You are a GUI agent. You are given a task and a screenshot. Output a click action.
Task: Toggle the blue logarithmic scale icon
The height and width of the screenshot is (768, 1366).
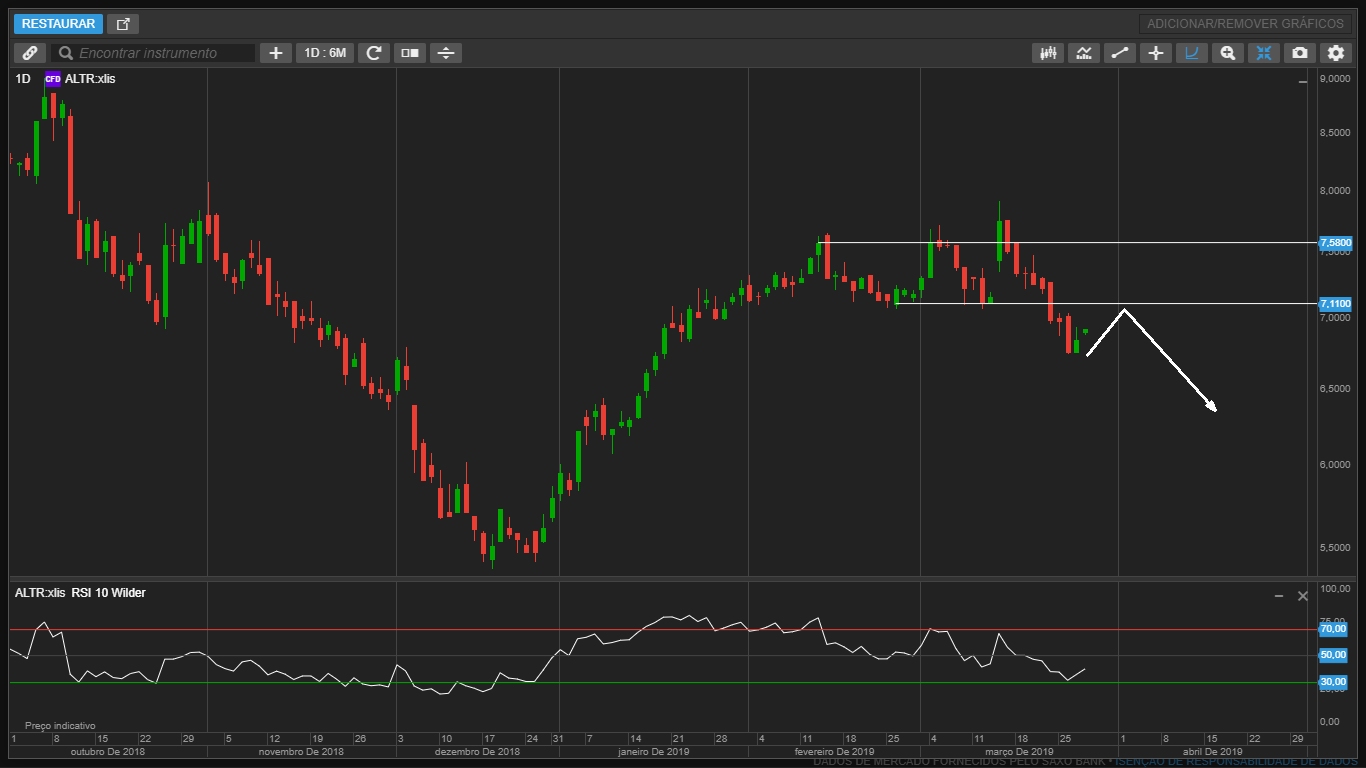1191,53
